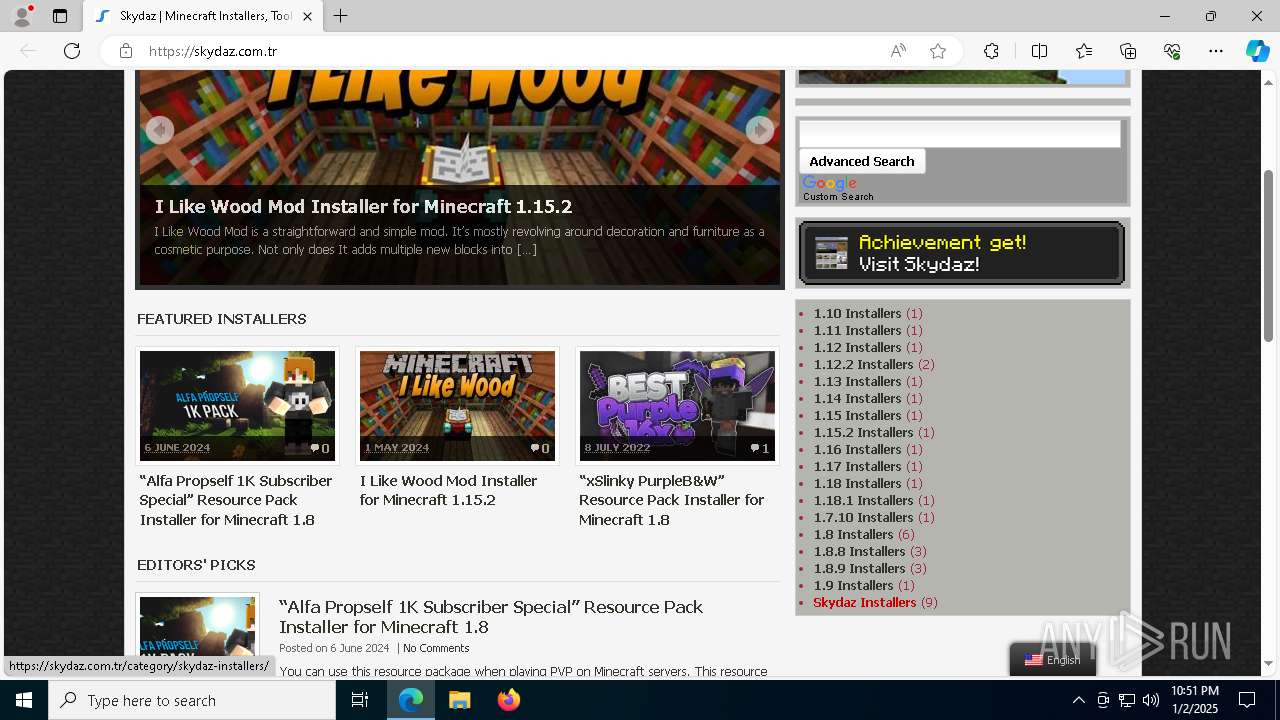Viewport: 1280px width, 720px height.
Task: Open Settings and more ellipsis menu
Action: [1216, 51]
